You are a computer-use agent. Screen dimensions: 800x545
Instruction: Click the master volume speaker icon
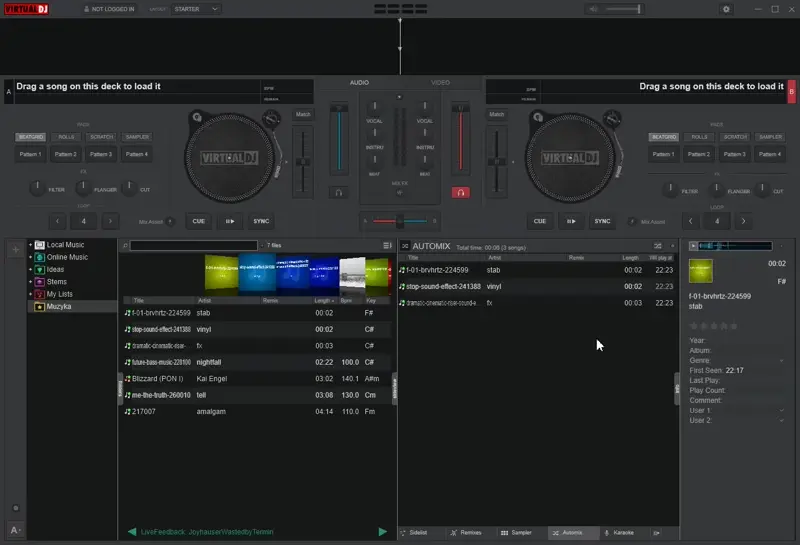(593, 9)
